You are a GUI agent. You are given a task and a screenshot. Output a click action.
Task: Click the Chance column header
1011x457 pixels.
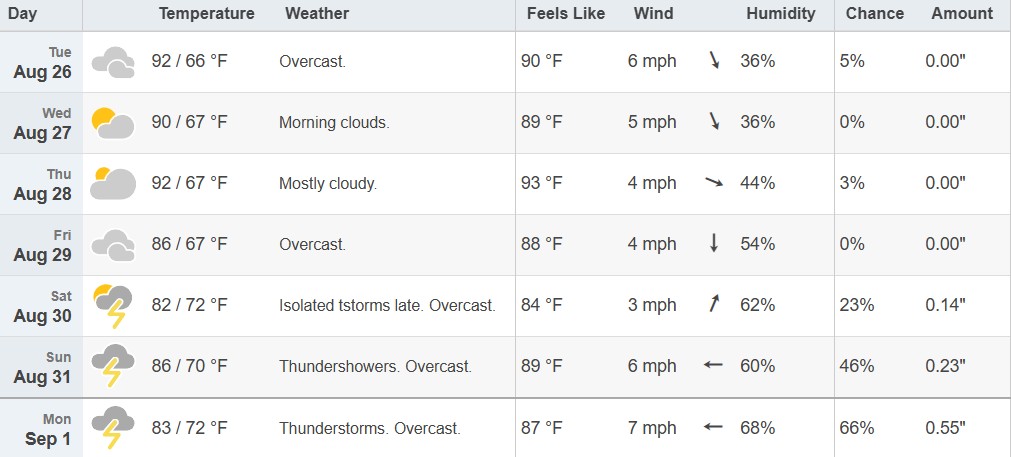point(875,14)
